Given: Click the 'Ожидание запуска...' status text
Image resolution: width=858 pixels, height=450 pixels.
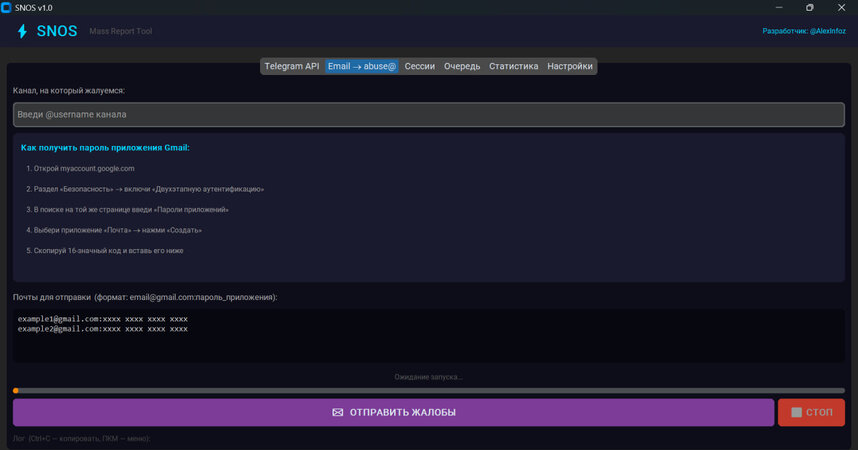Looking at the screenshot, I should (x=428, y=377).
